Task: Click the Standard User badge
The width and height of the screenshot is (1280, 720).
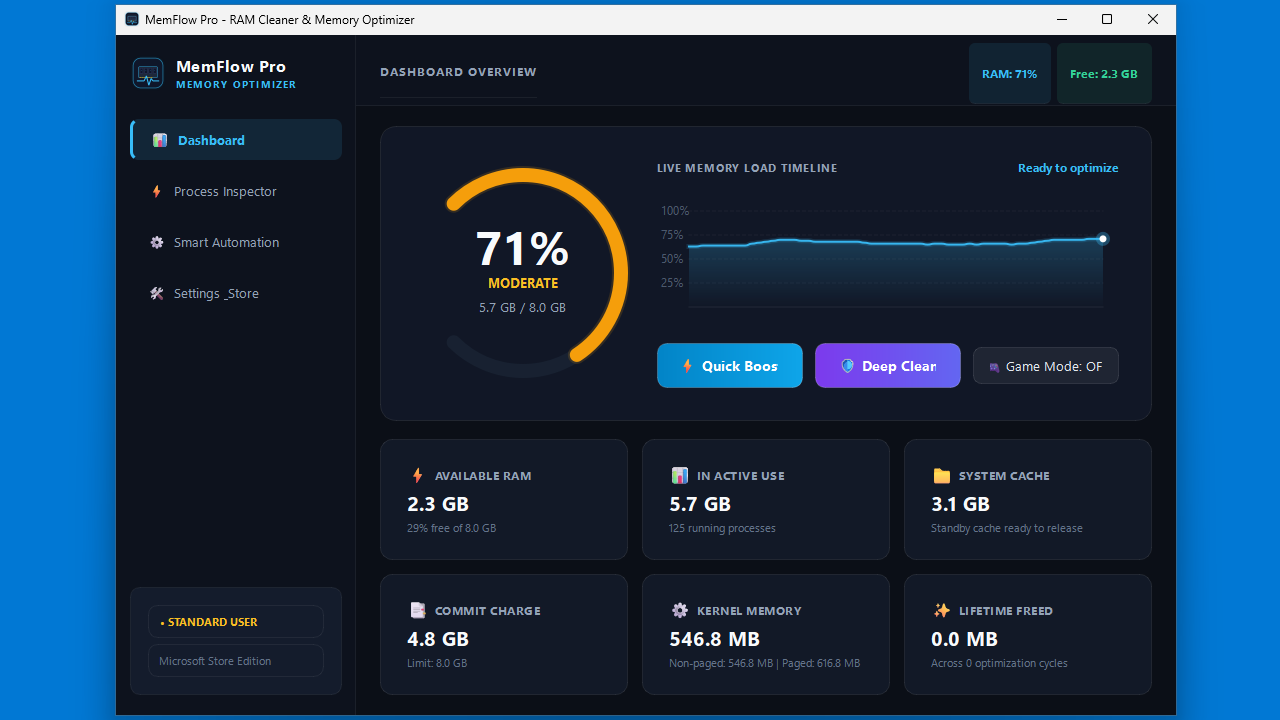Action: click(236, 622)
